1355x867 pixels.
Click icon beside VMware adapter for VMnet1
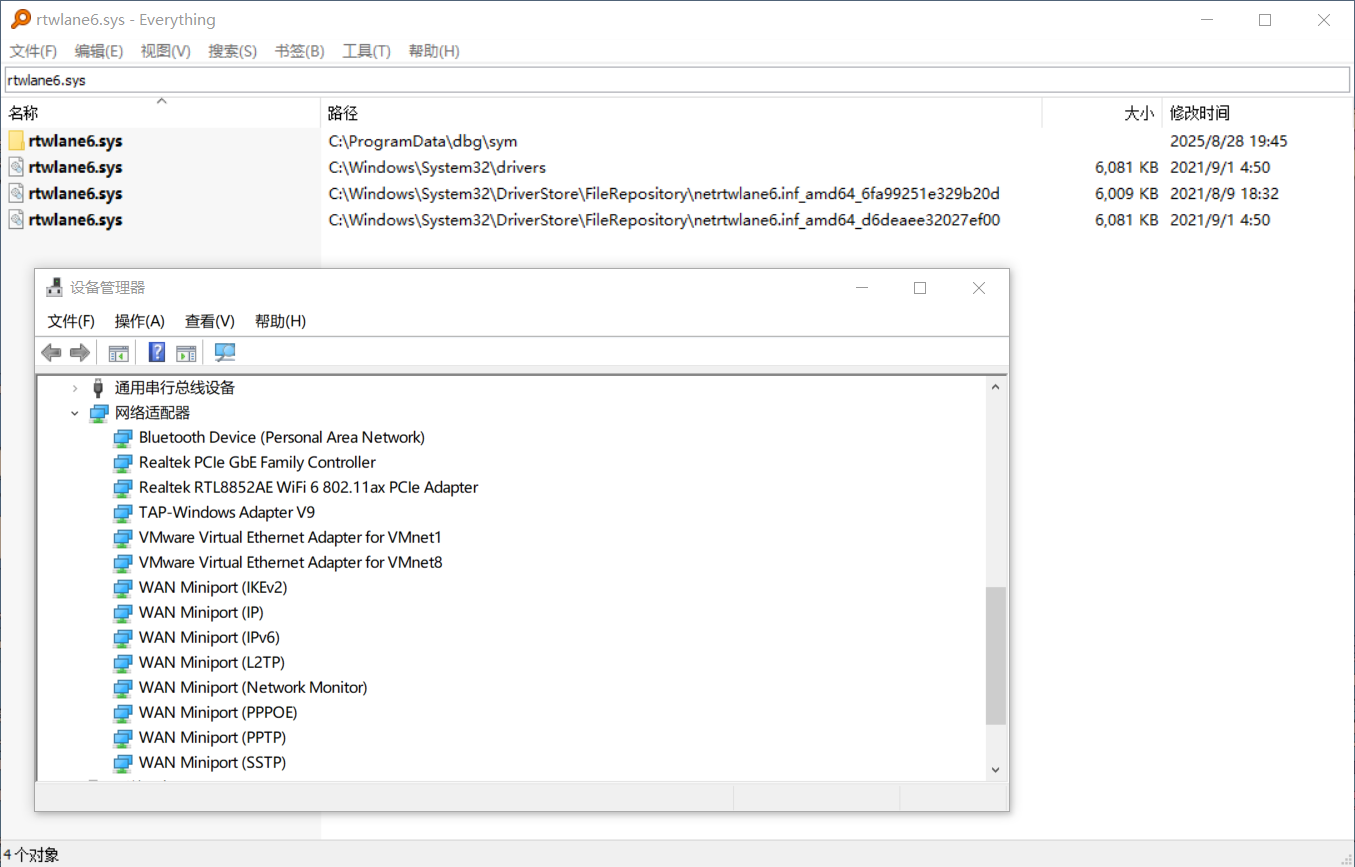pyautogui.click(x=122, y=537)
